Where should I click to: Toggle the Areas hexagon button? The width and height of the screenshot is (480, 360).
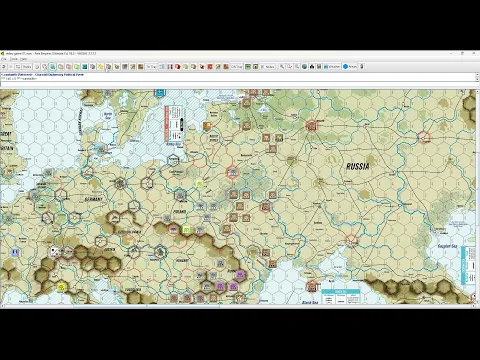[350, 67]
